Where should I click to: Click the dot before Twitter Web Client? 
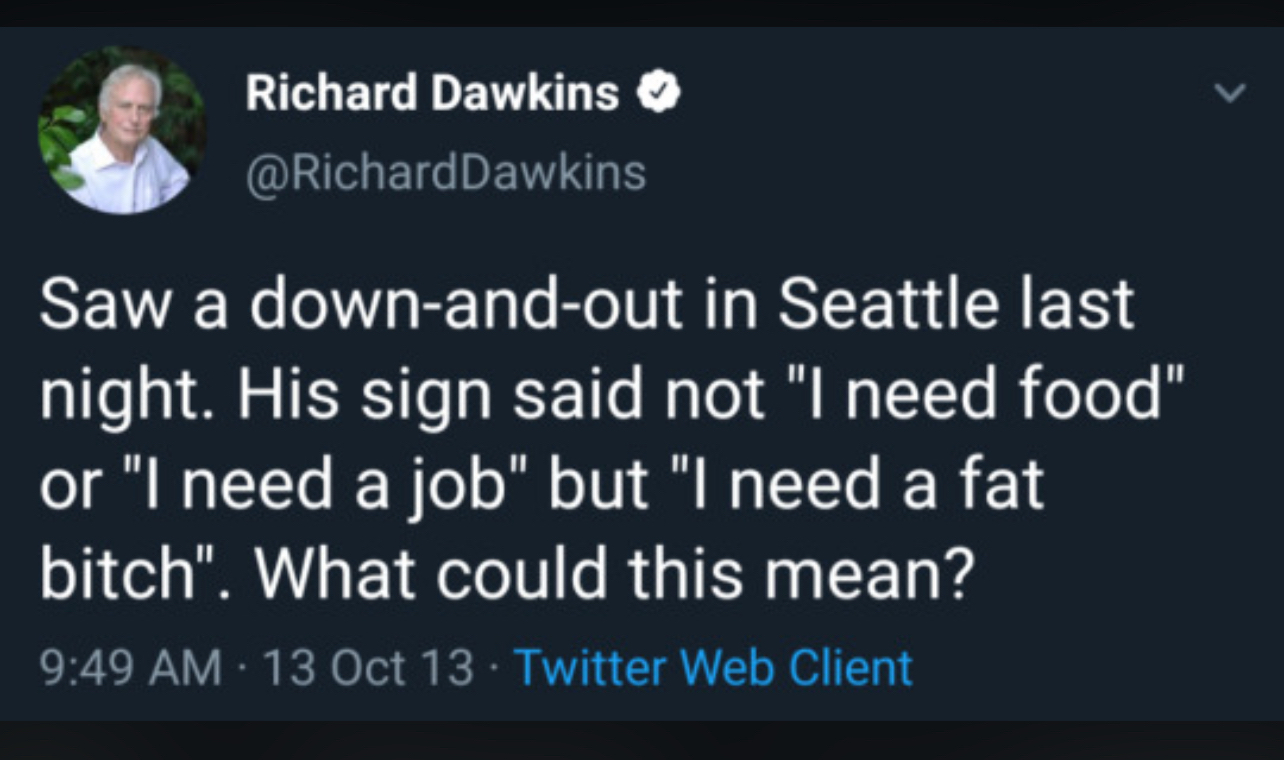(x=493, y=667)
